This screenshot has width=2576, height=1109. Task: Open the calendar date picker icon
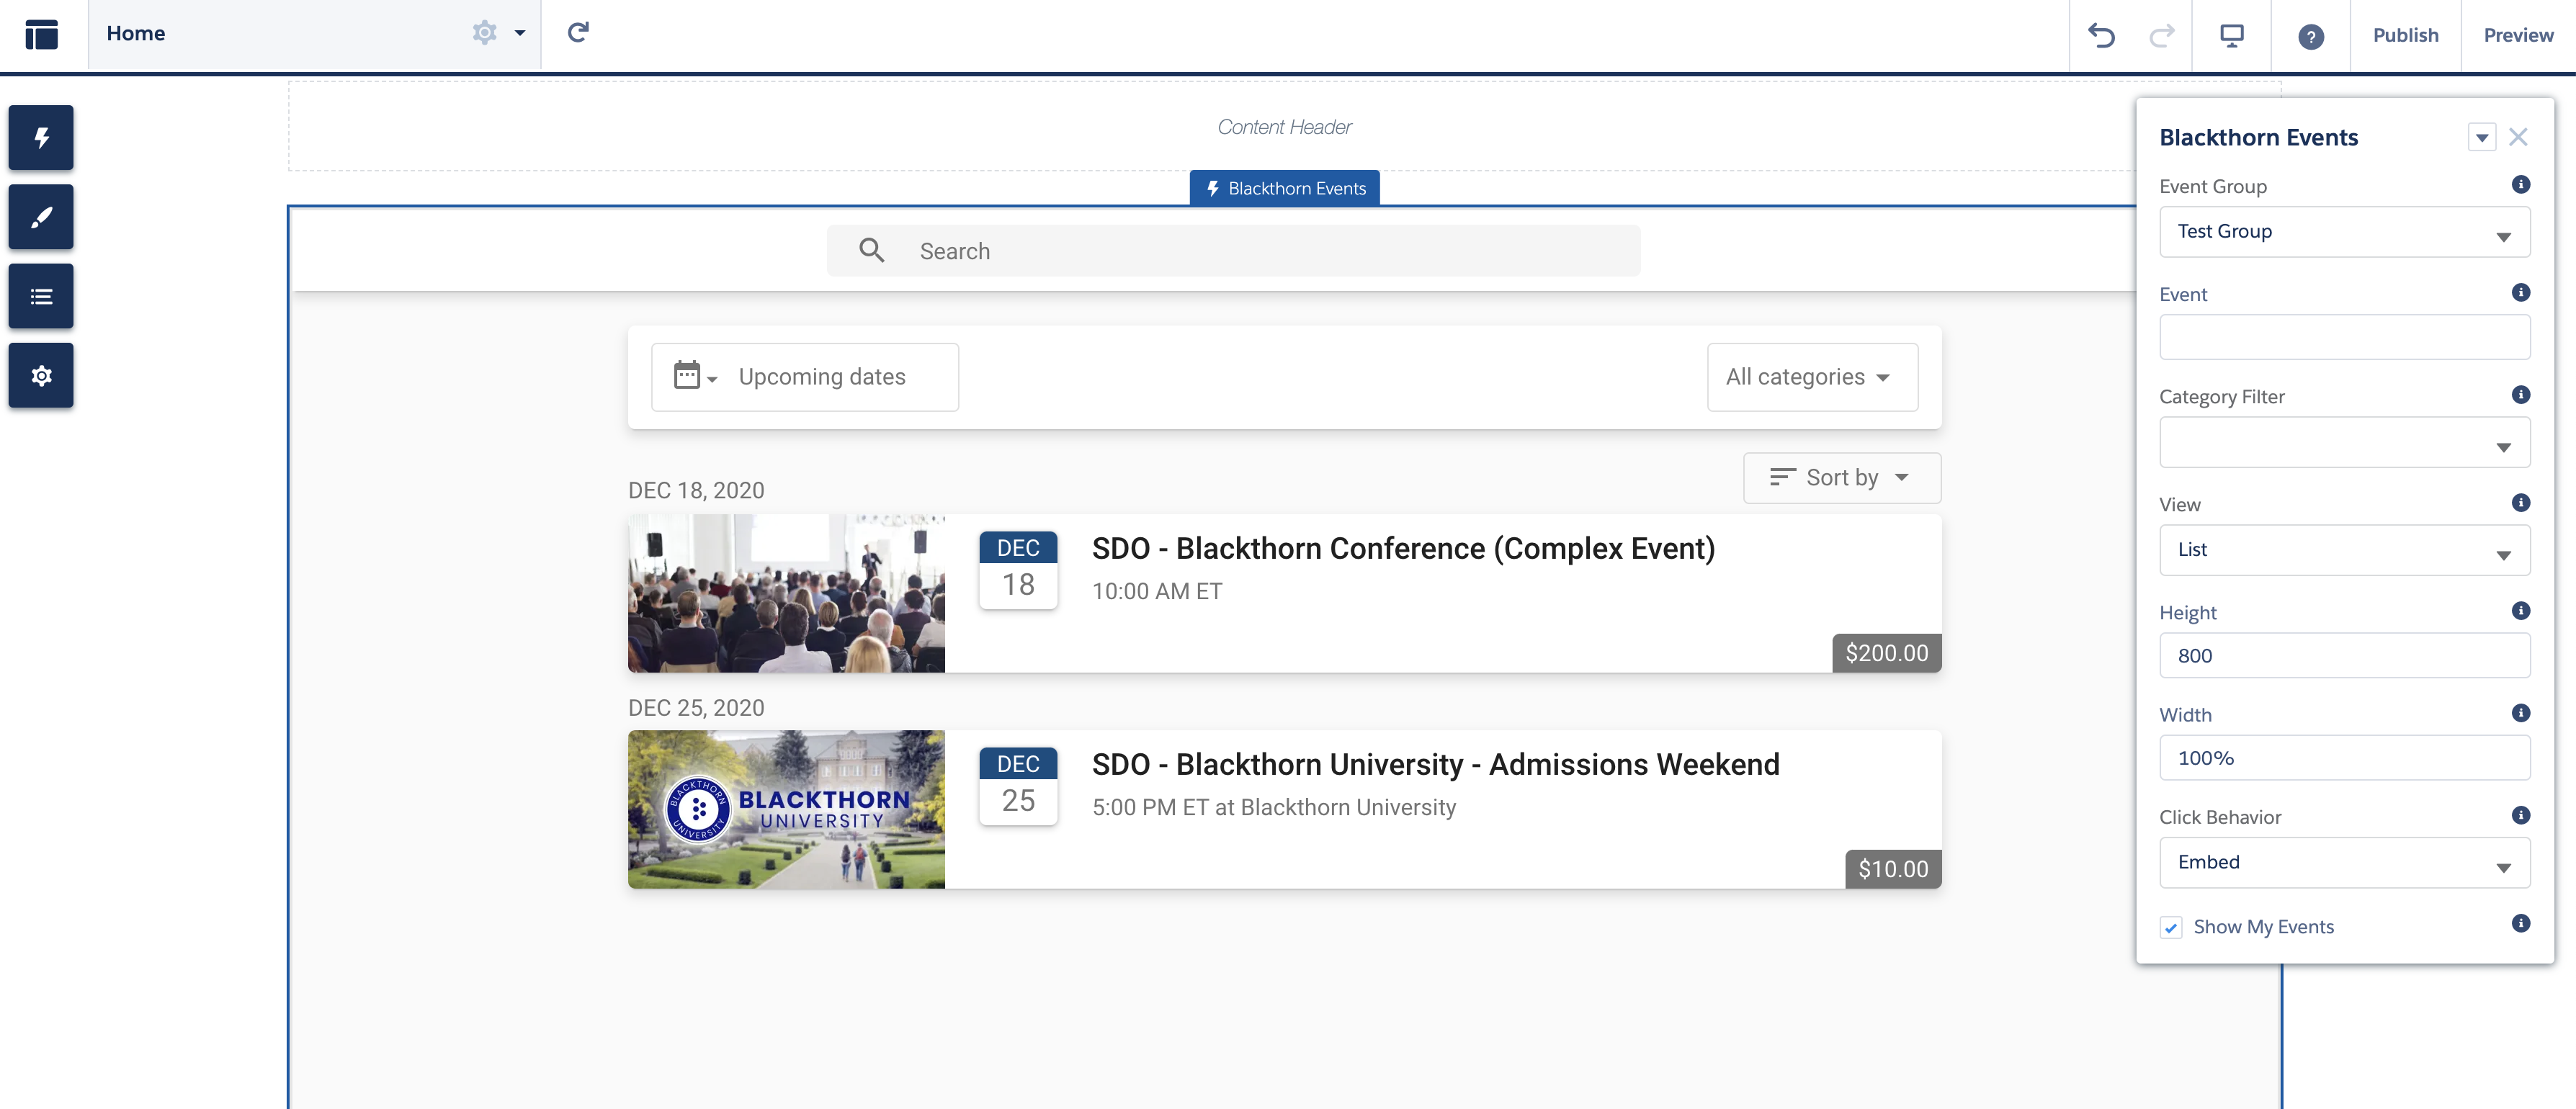[x=695, y=376]
